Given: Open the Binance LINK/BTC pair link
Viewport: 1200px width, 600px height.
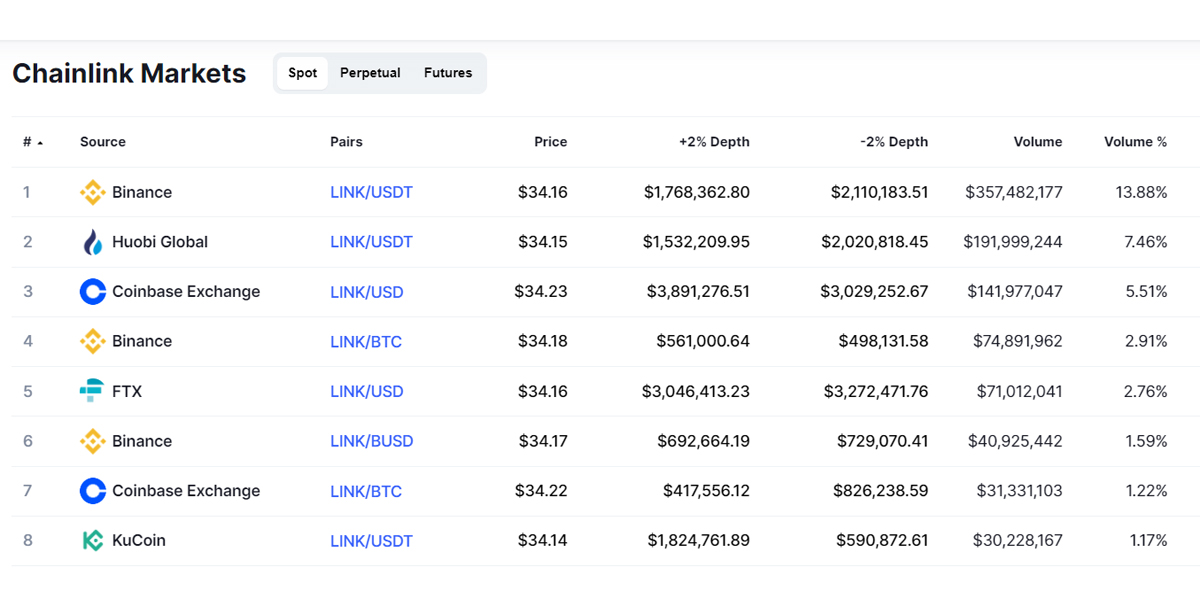Looking at the screenshot, I should (x=366, y=341).
